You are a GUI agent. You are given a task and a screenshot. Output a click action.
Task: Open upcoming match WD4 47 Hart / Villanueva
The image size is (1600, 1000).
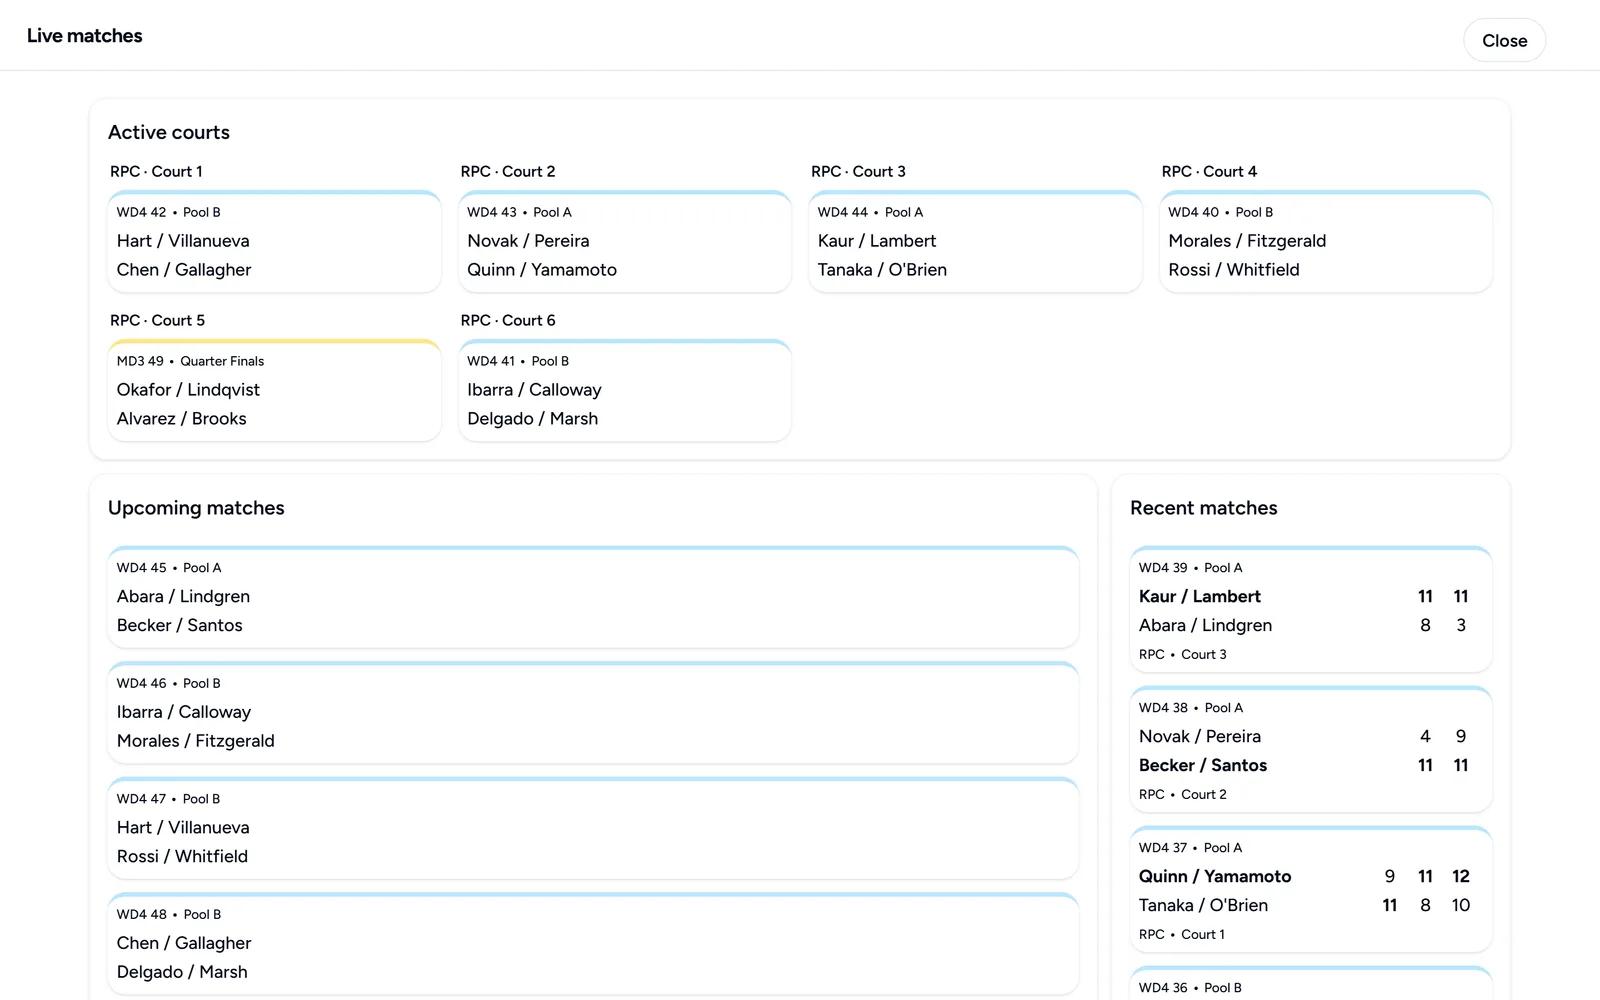[x=593, y=828]
